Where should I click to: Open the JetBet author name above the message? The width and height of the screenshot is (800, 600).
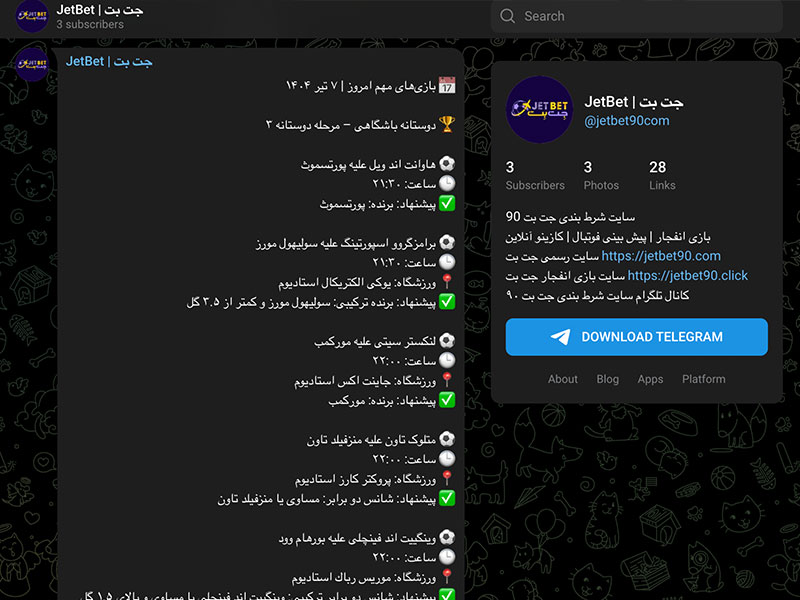pyautogui.click(x=109, y=62)
